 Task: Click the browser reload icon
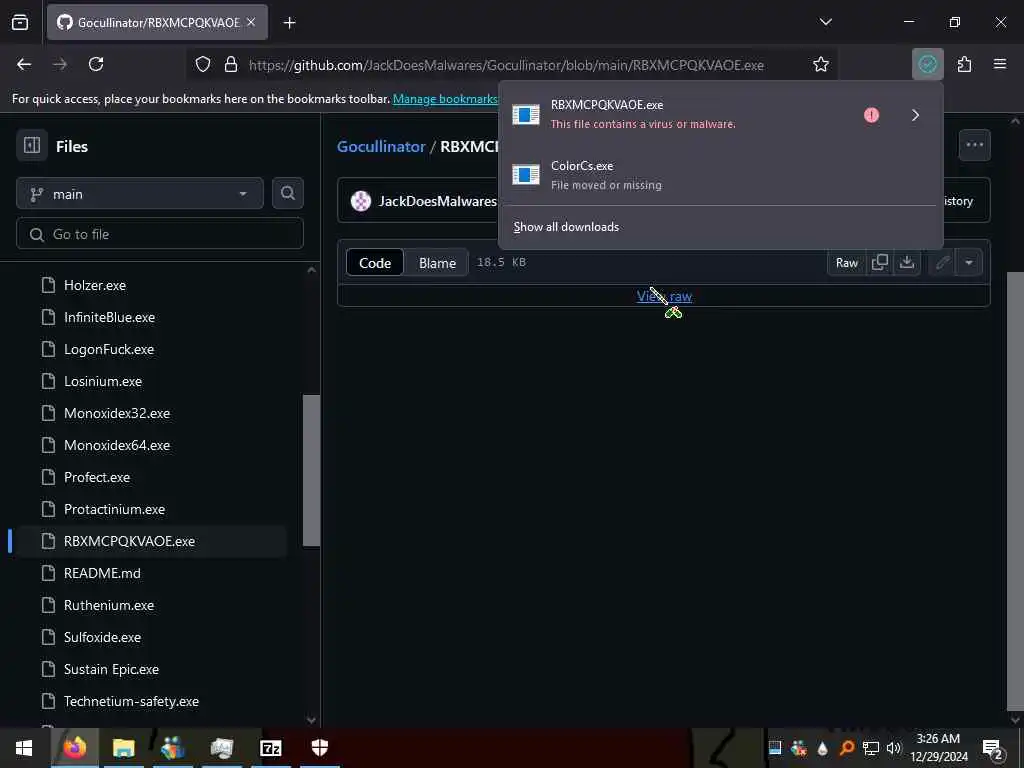96,64
